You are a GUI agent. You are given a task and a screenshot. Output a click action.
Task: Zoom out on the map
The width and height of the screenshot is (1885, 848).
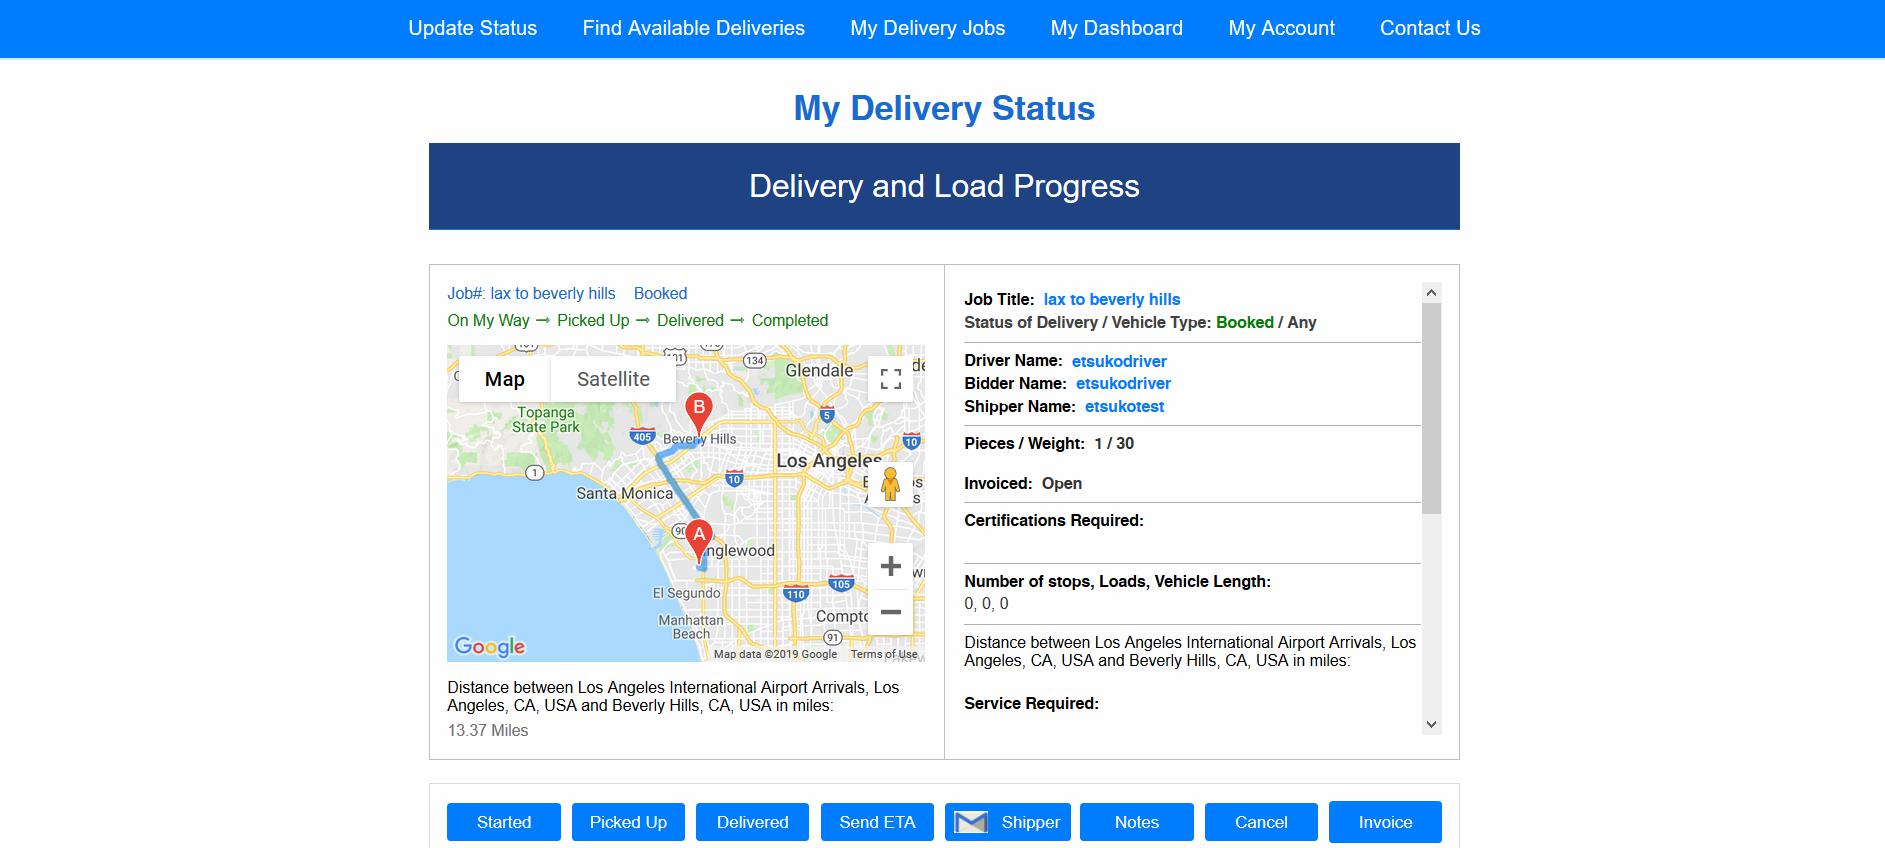click(890, 612)
